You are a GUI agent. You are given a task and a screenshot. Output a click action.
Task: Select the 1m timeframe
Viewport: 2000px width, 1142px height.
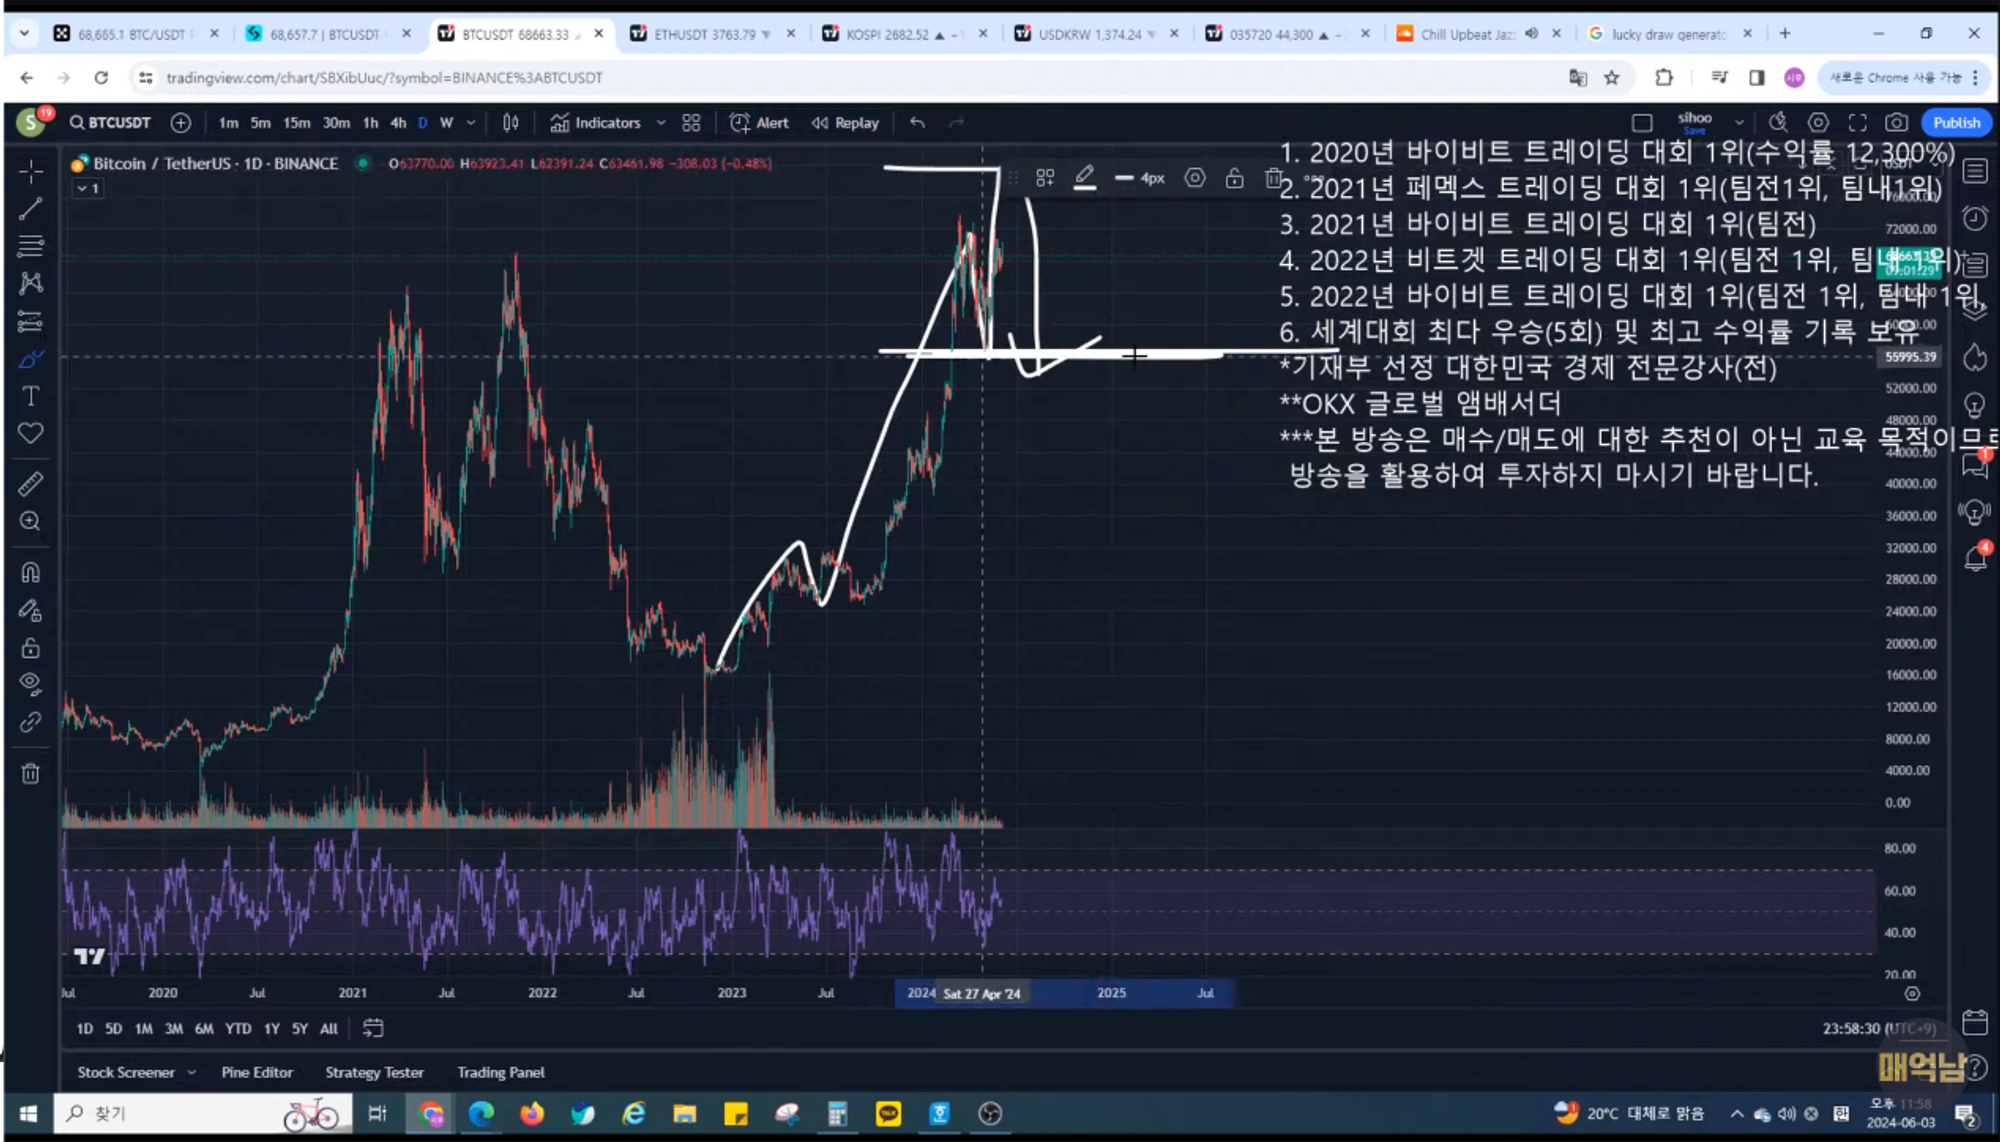(x=229, y=122)
